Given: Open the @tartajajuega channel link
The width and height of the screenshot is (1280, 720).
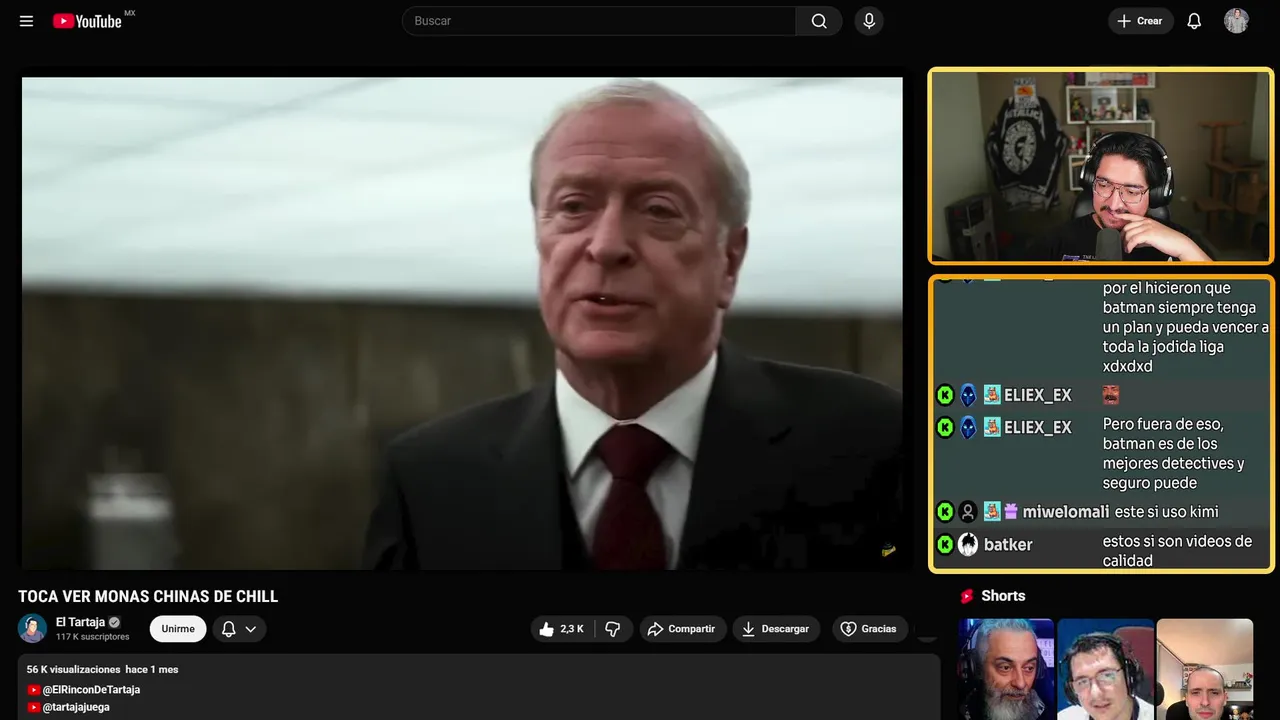Looking at the screenshot, I should [x=76, y=707].
